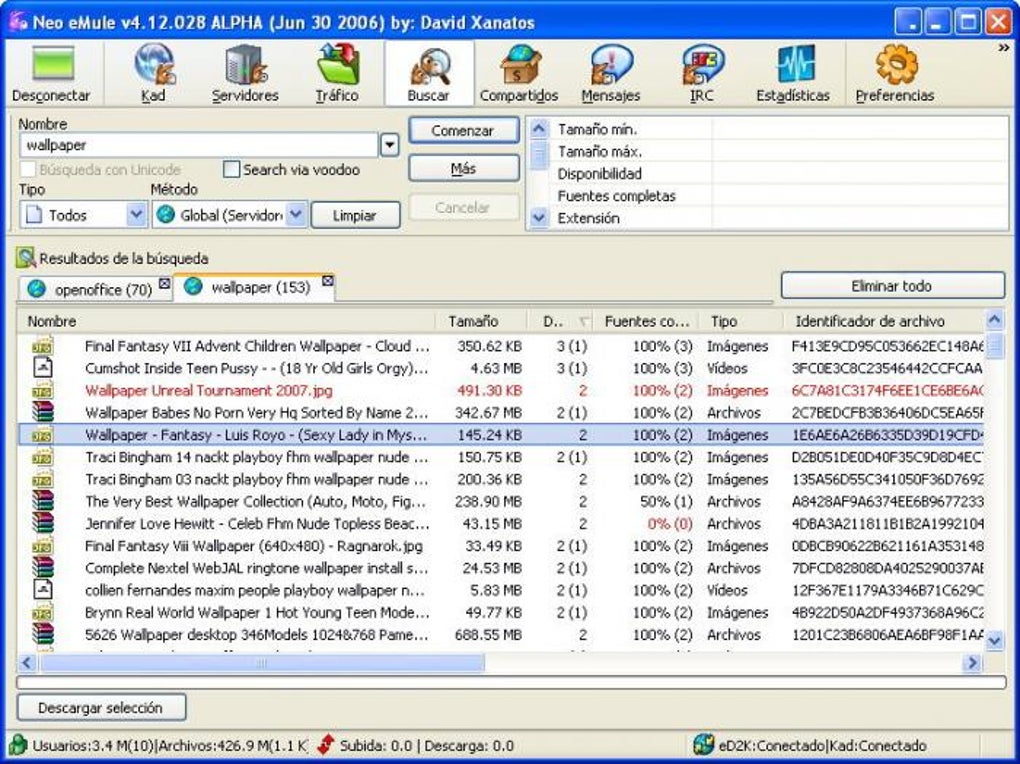The image size is (1020, 764).
Task: Close the openoffice search tab
Action: [x=164, y=284]
